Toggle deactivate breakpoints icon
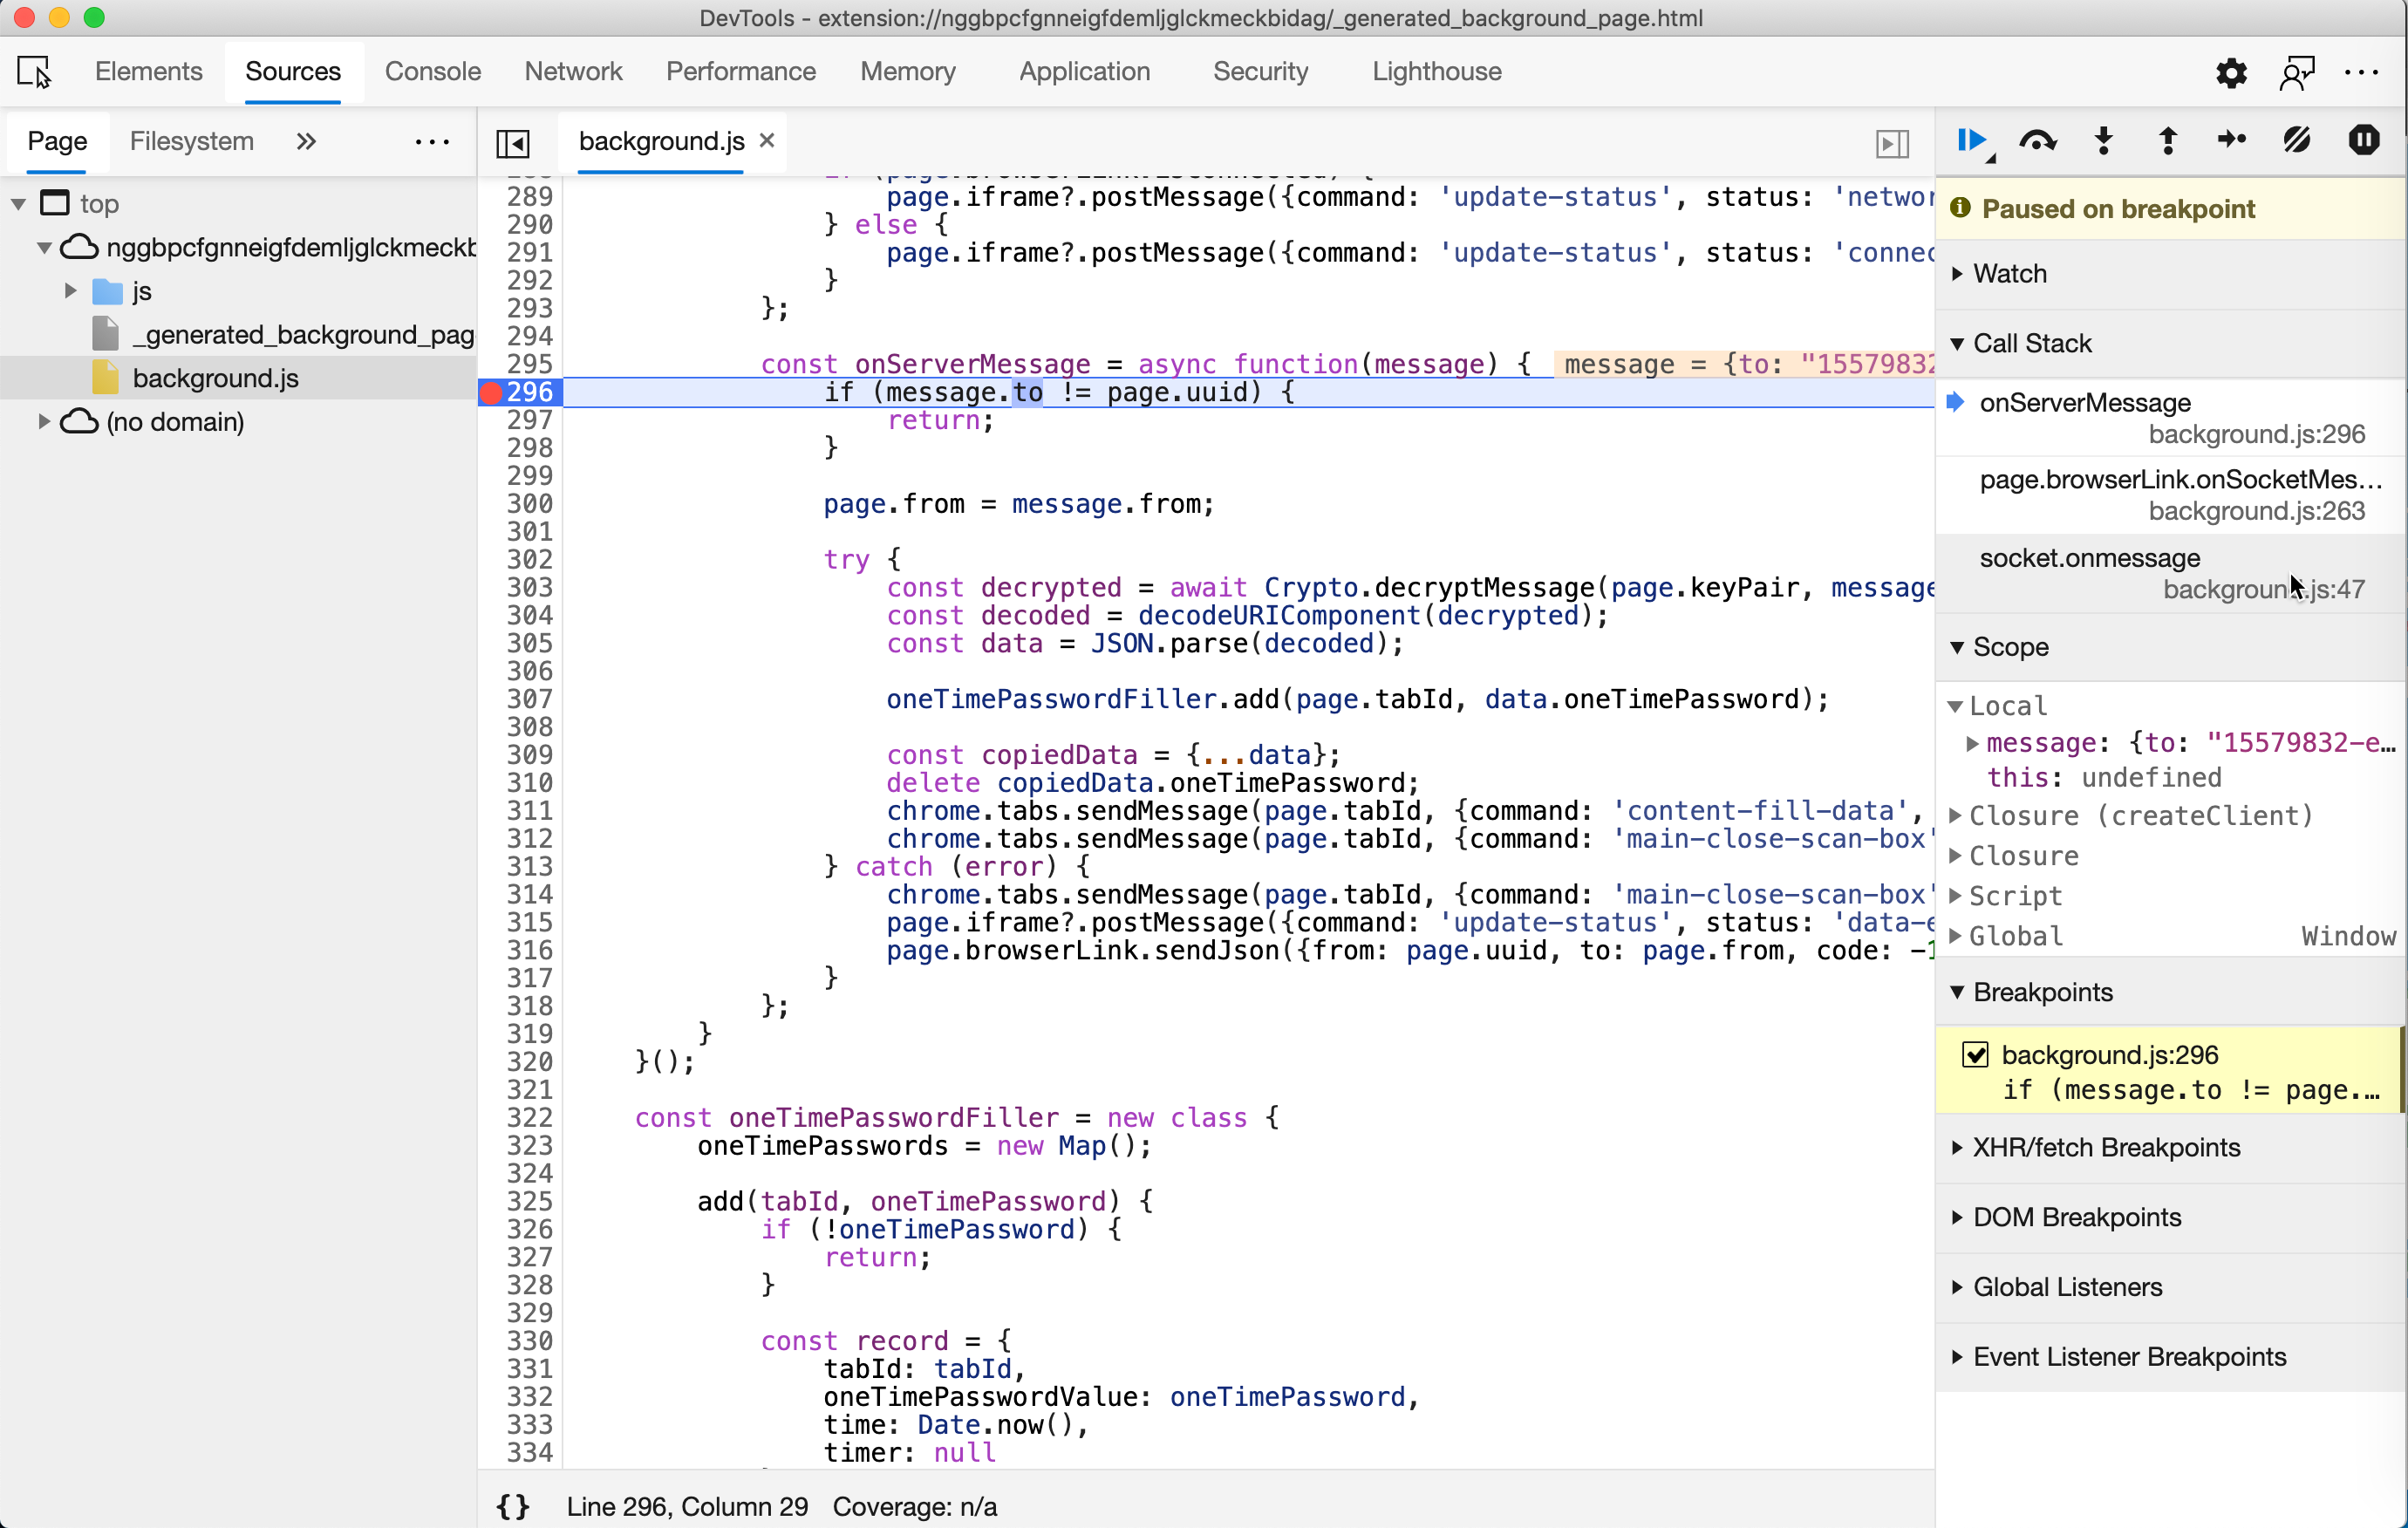 click(2297, 141)
